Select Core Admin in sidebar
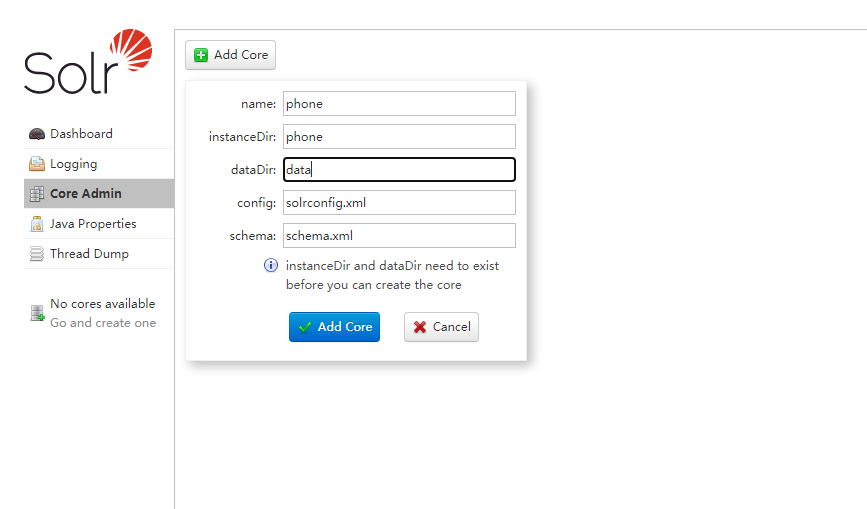Viewport: 867px width, 509px height. click(x=86, y=194)
